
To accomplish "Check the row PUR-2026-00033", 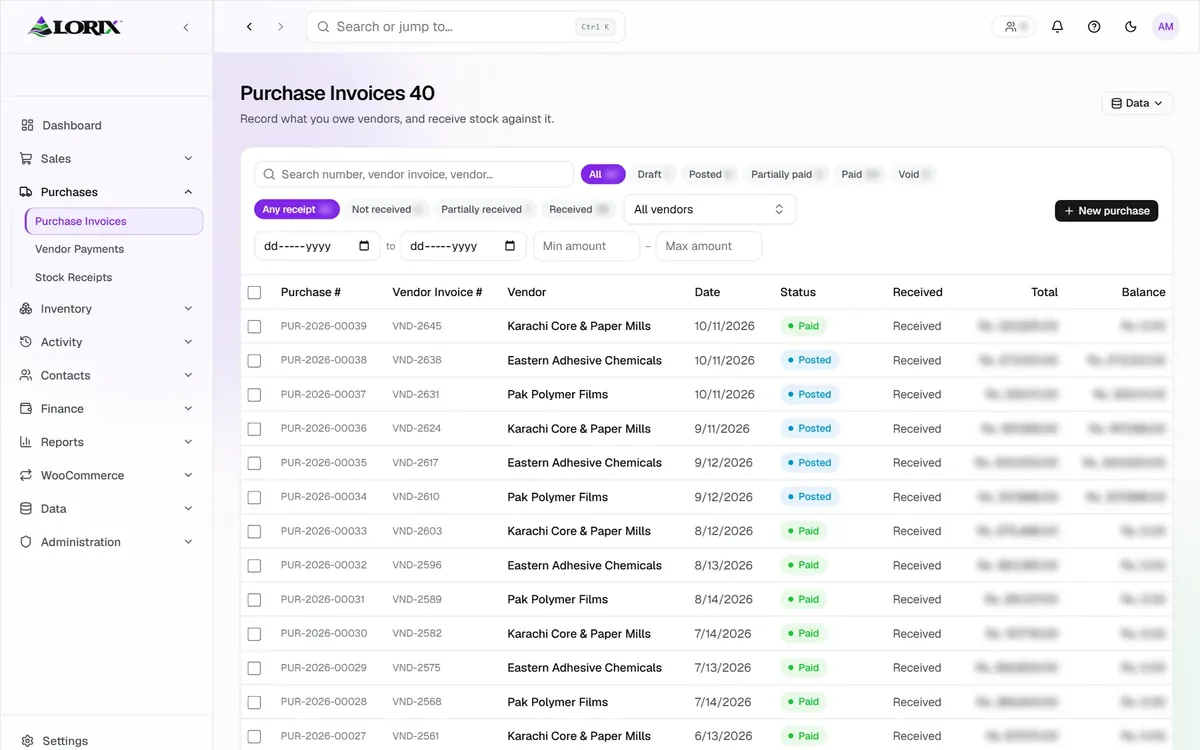I will click(254, 531).
